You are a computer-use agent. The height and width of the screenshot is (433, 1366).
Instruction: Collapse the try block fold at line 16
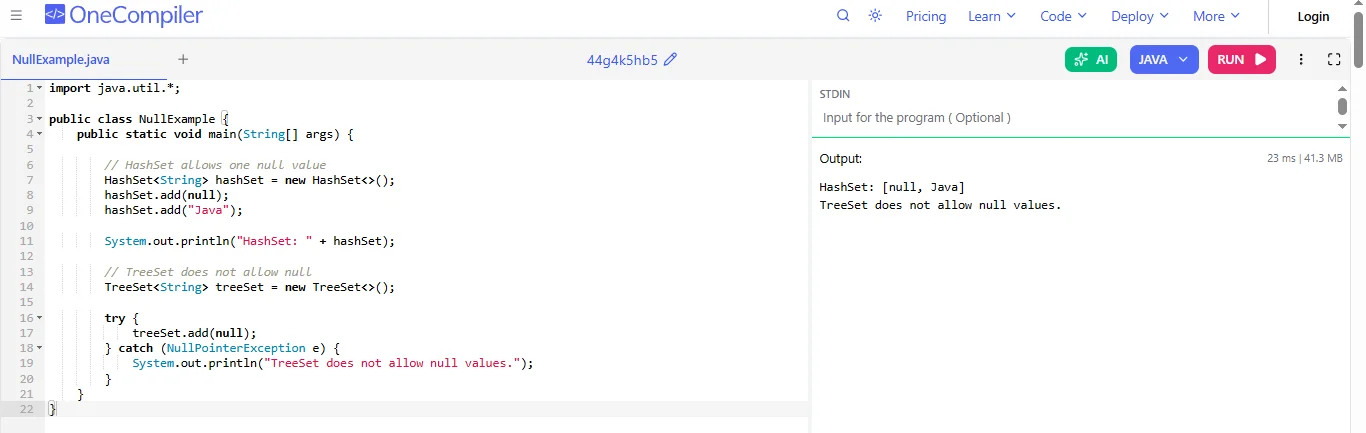coord(40,318)
